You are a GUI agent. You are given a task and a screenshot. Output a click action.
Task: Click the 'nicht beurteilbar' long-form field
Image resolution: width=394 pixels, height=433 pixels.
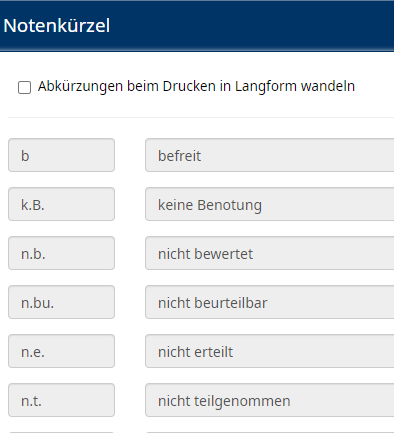269,302
